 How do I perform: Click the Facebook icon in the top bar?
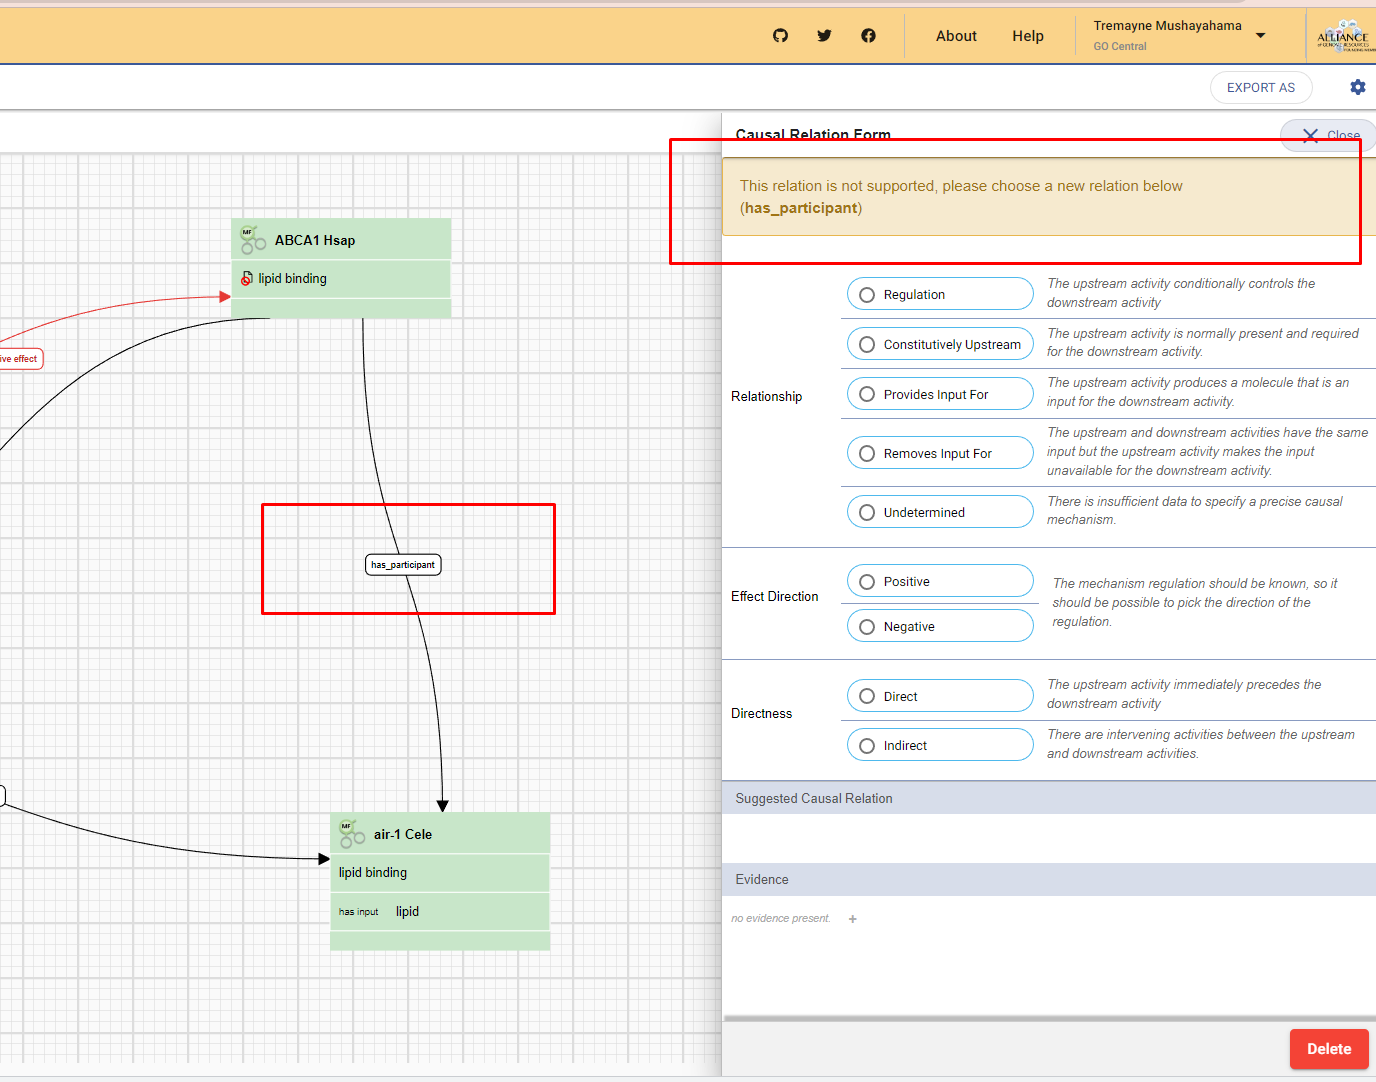tap(868, 35)
